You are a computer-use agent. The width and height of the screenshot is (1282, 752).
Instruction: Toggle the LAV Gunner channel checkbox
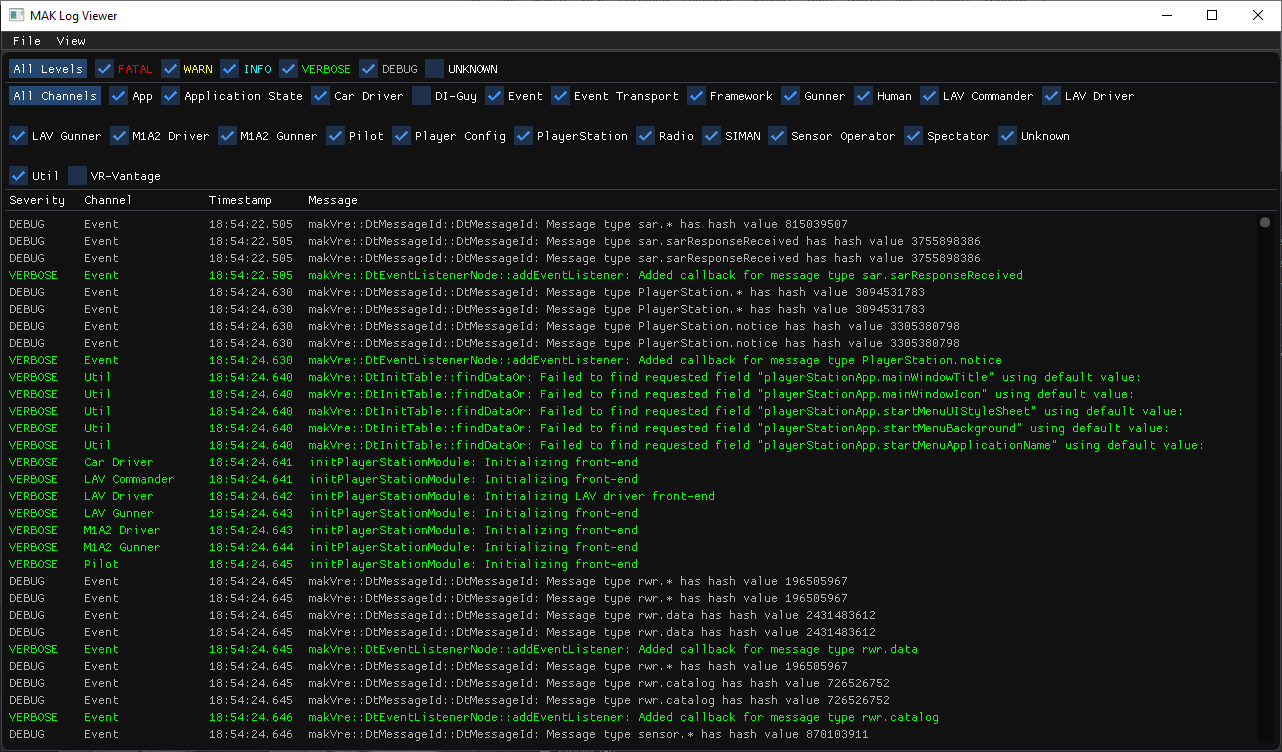coord(18,136)
